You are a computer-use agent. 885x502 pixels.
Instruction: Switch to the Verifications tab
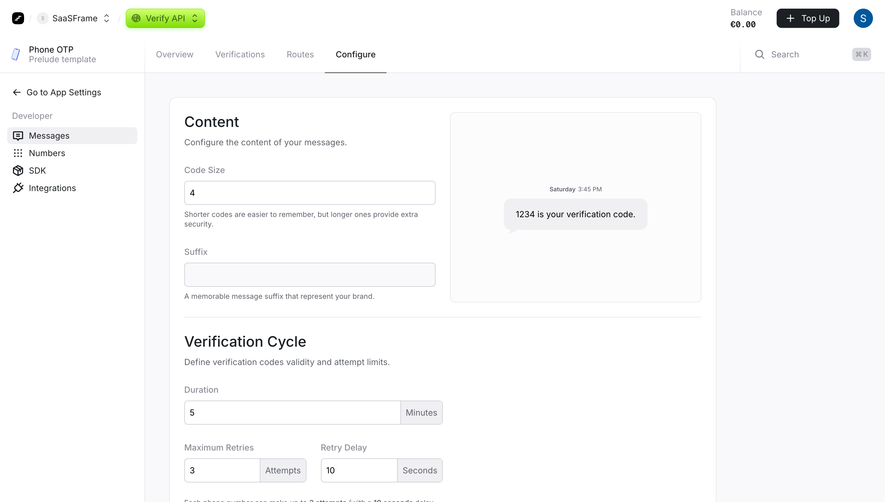[x=240, y=54]
